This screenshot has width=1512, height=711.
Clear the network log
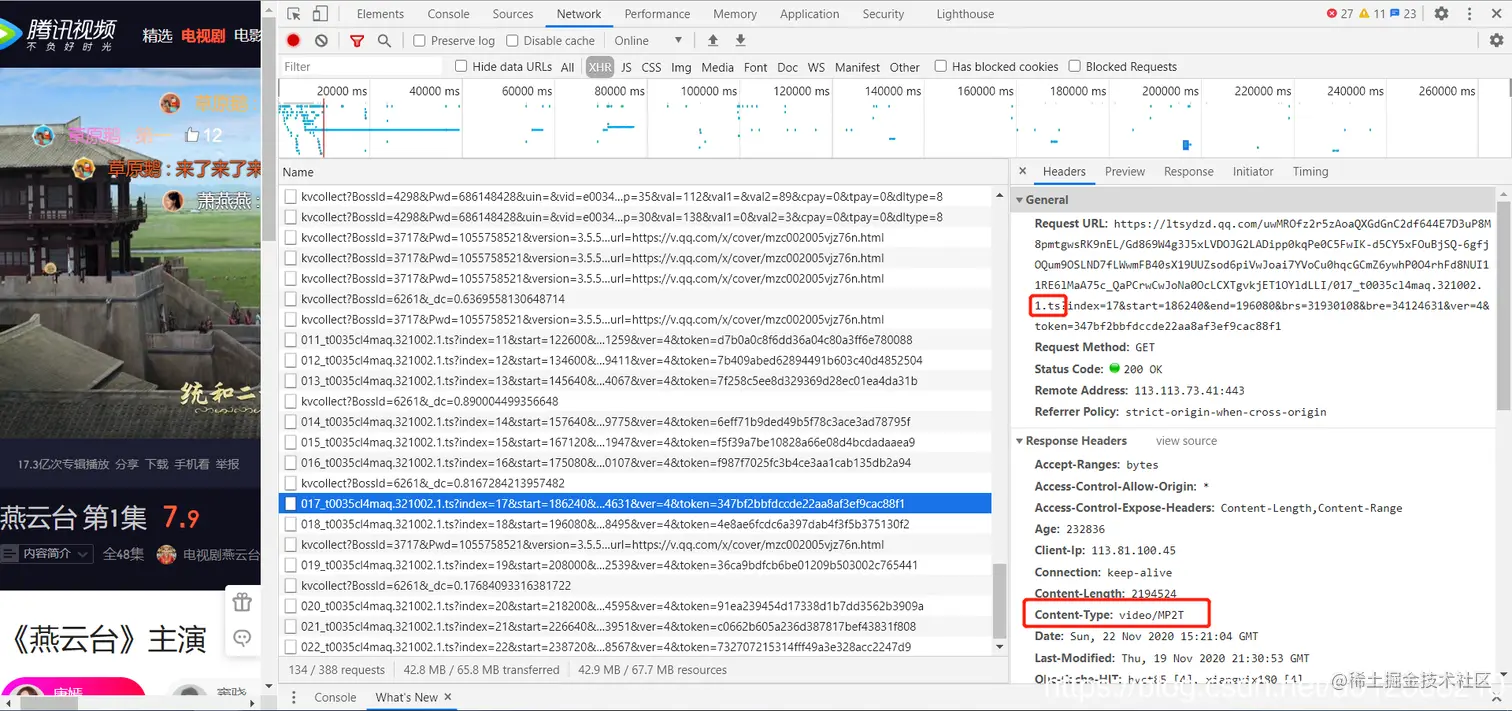321,40
